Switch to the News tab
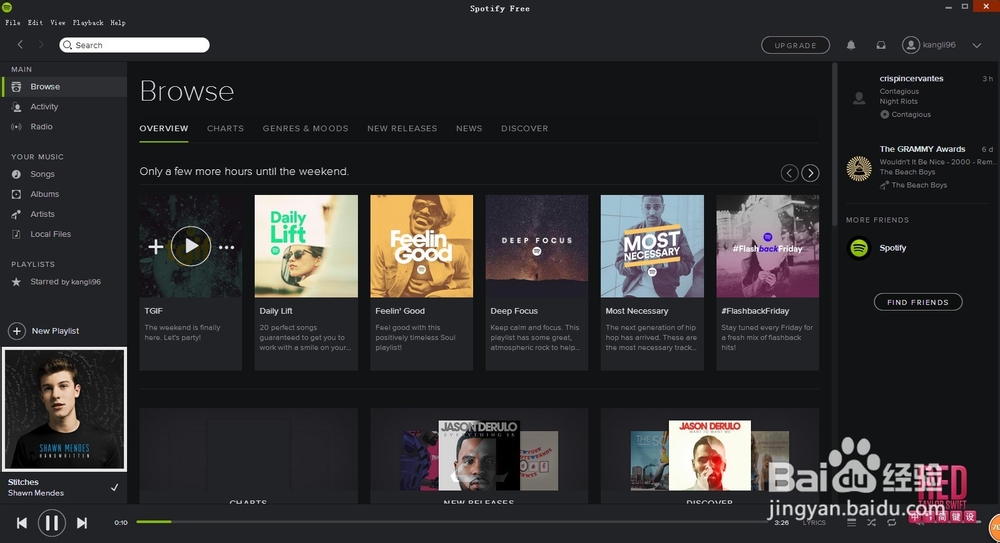1000x543 pixels. pyautogui.click(x=469, y=128)
